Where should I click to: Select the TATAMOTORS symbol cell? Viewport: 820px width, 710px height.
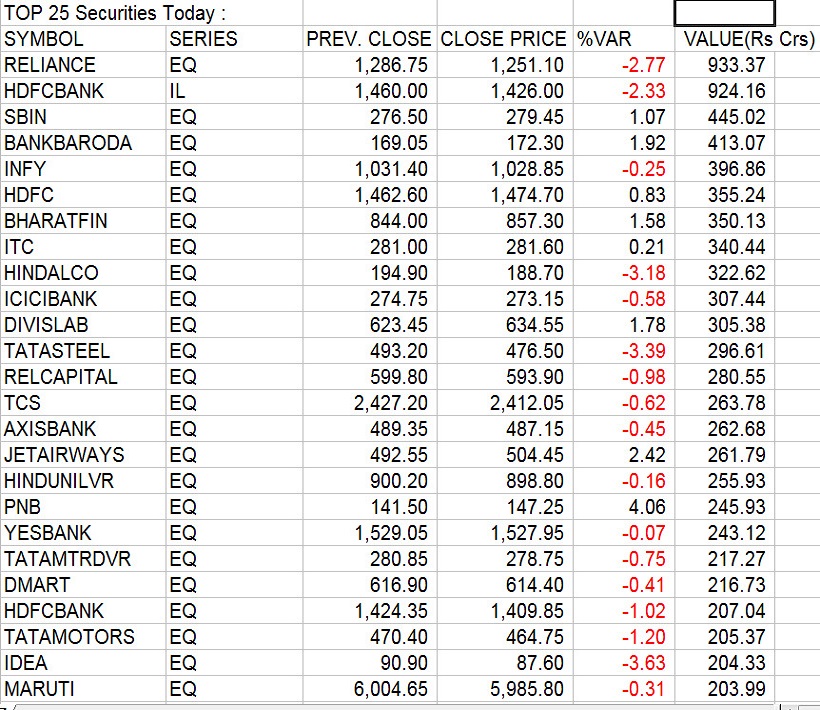(69, 637)
